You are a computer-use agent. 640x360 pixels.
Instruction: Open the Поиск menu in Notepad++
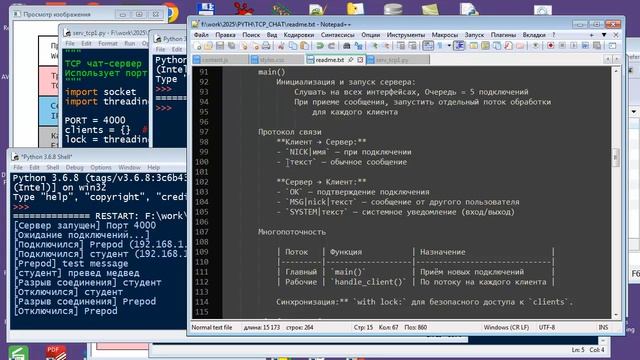tap(251, 35)
